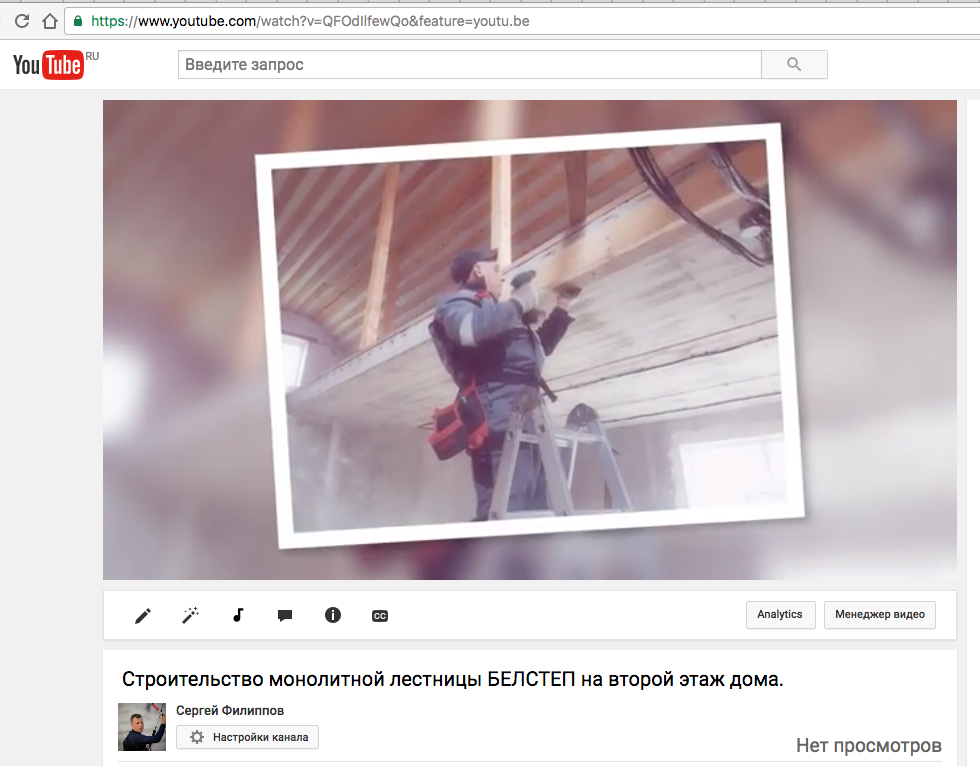Click the video player to play or pause
980x766 pixels.
[x=530, y=340]
